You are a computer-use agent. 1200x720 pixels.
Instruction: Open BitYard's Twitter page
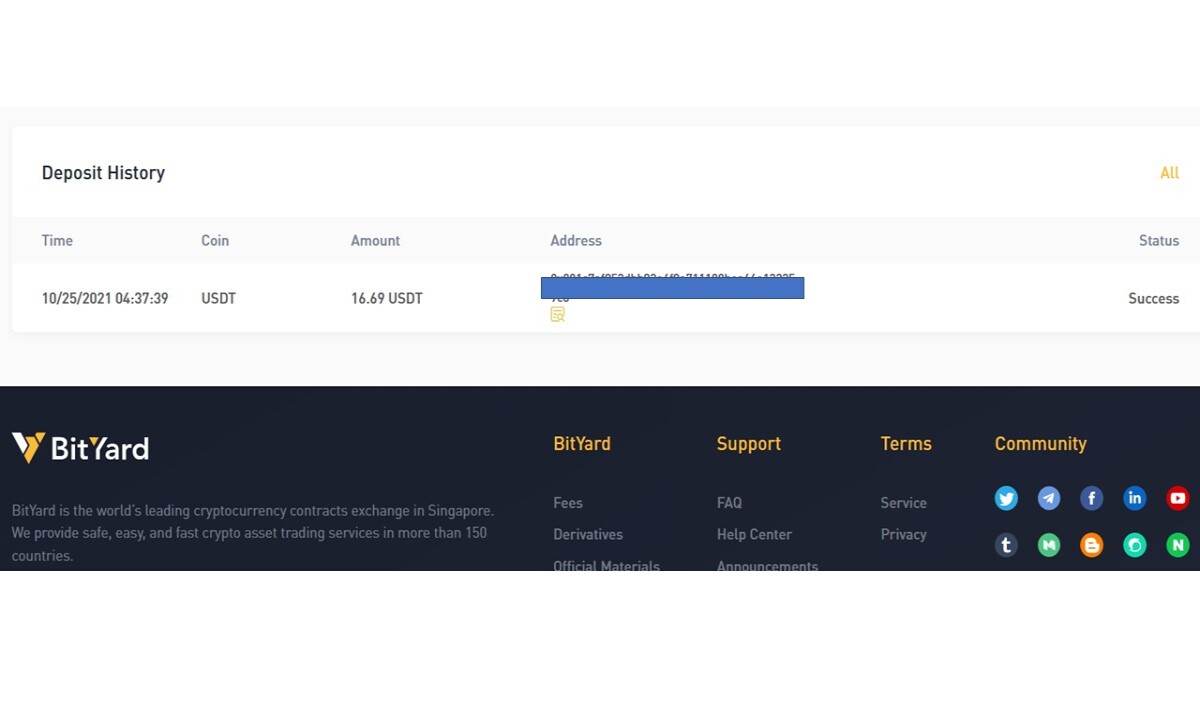coord(1006,498)
